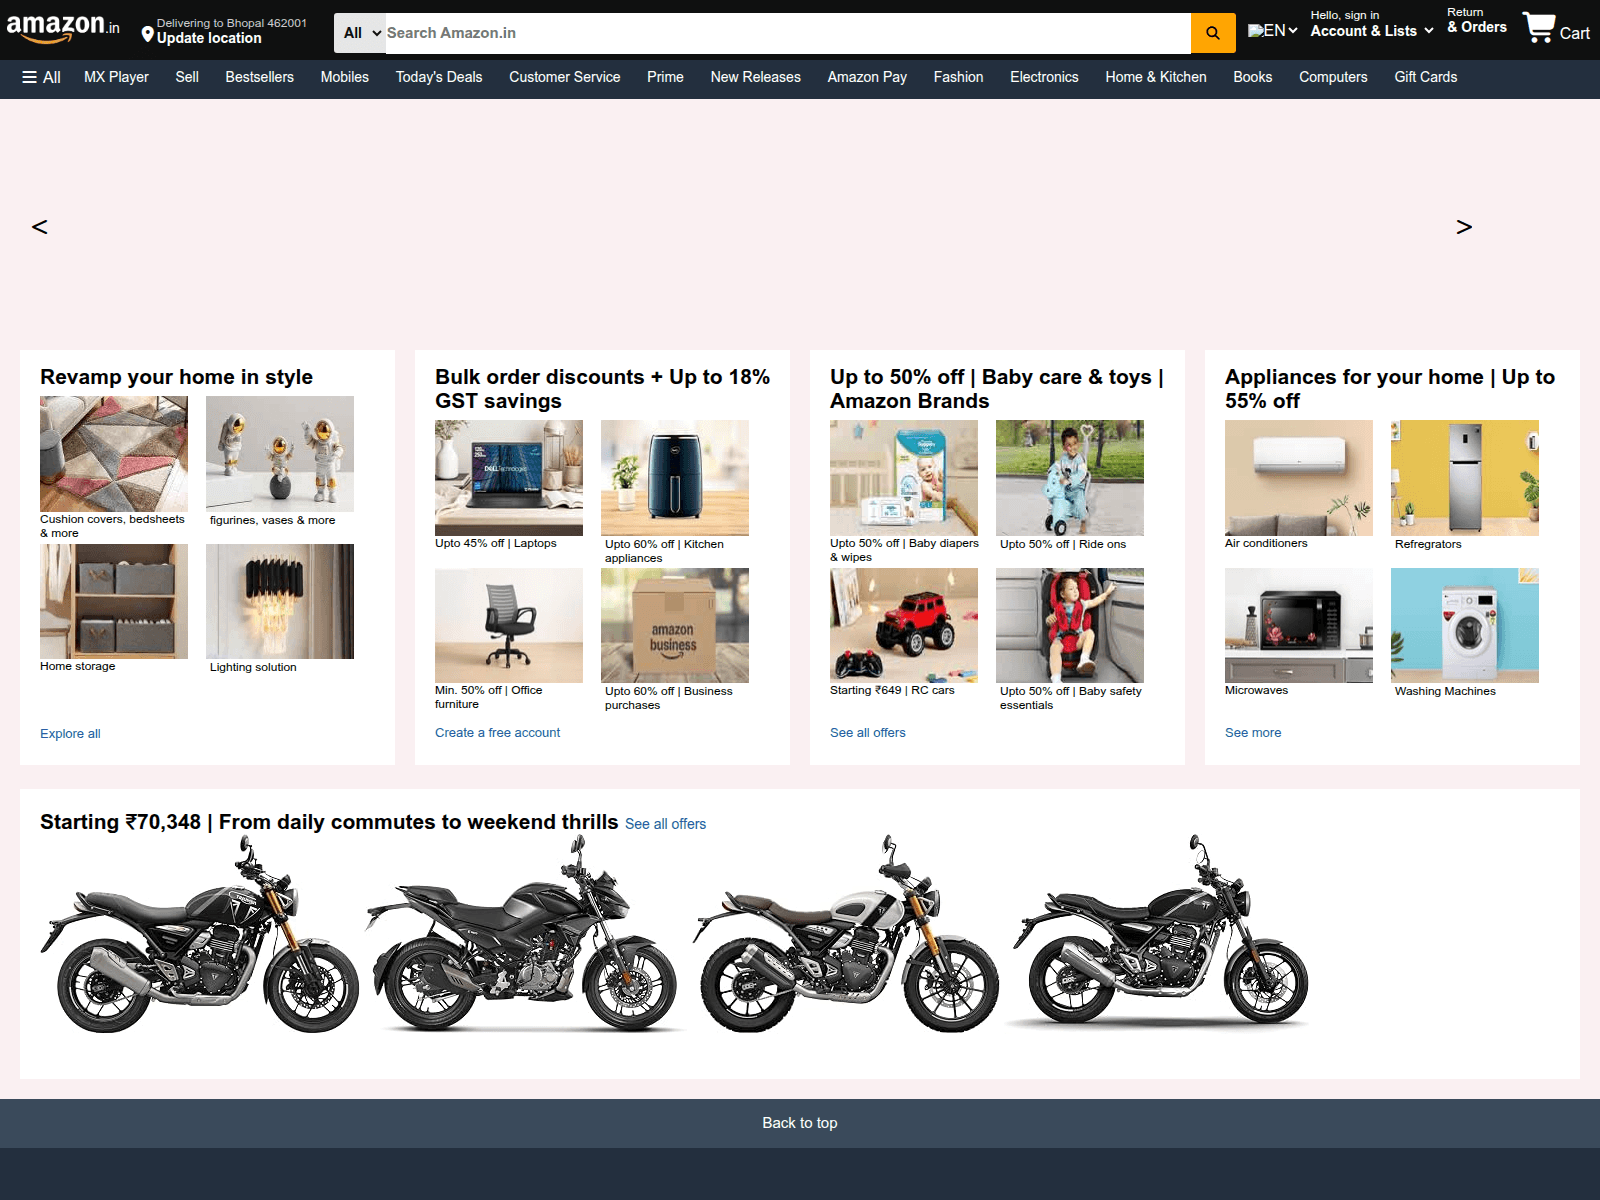Open the shopping Cart icon
The width and height of the screenshot is (1600, 1200).
(1556, 28)
